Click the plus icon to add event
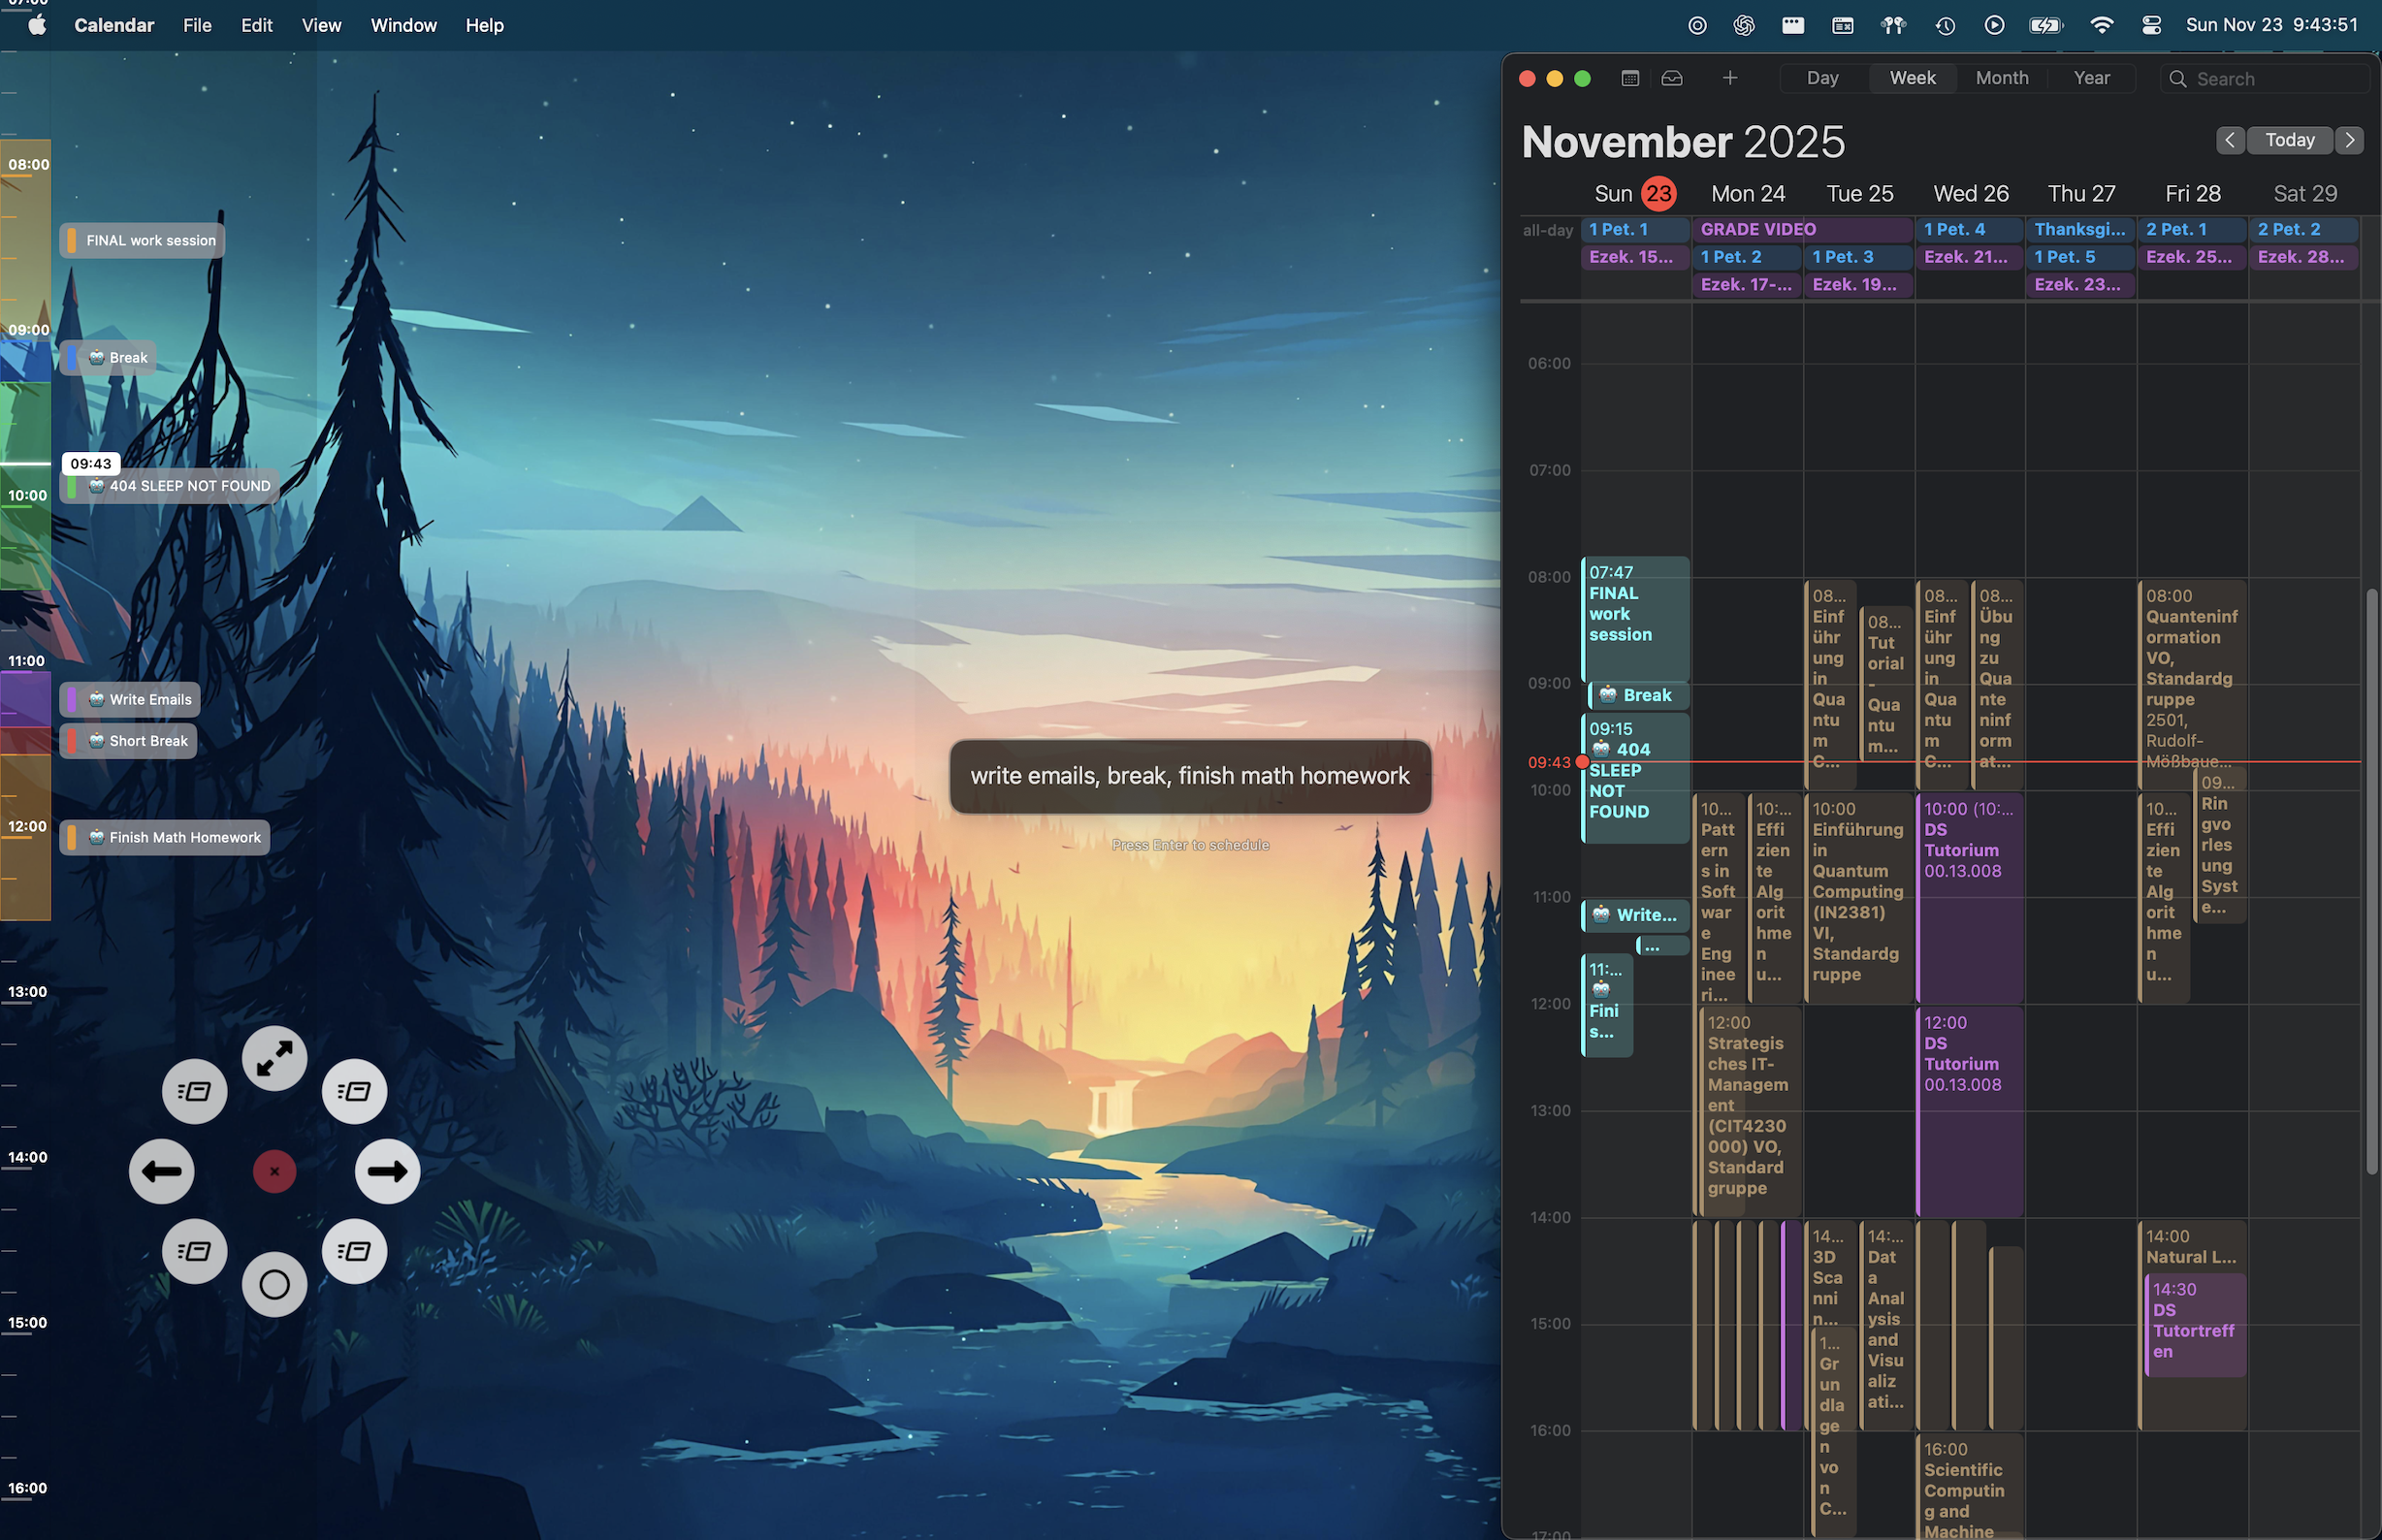This screenshot has height=1540, width=2382. pyautogui.click(x=1730, y=78)
